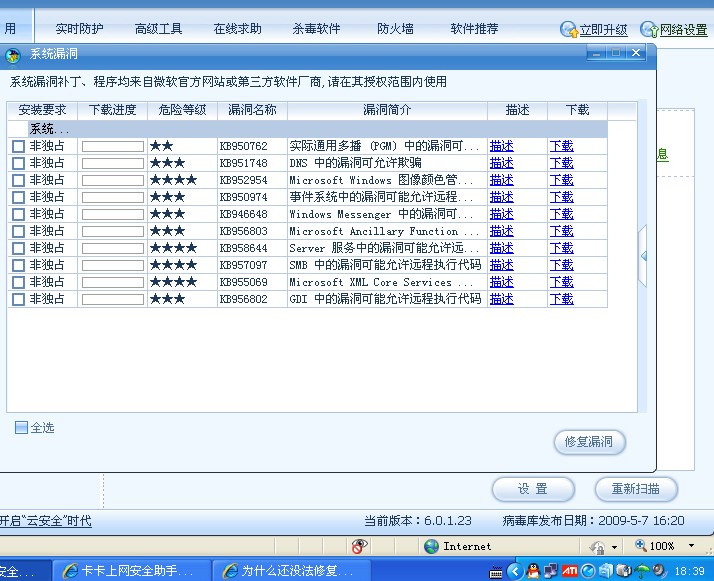Open the 实时防护 tab
714x581 pixels.
click(x=80, y=29)
